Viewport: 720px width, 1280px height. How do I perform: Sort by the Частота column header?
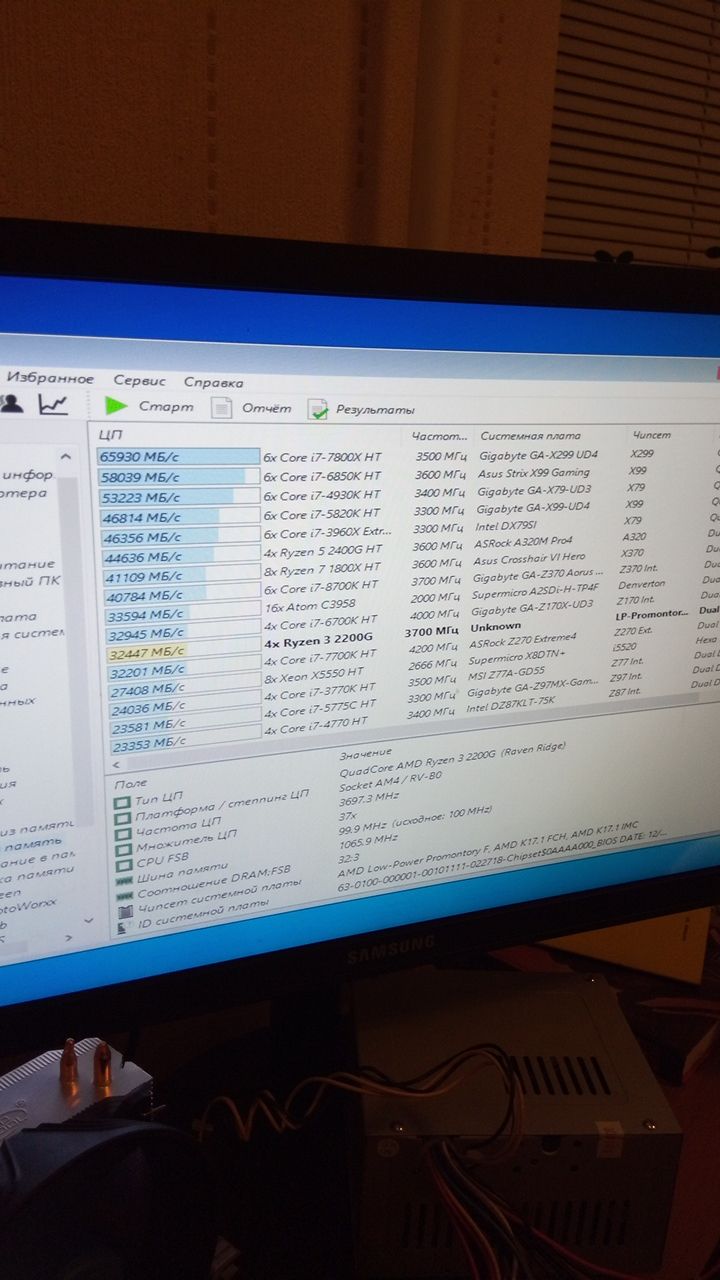(439, 436)
